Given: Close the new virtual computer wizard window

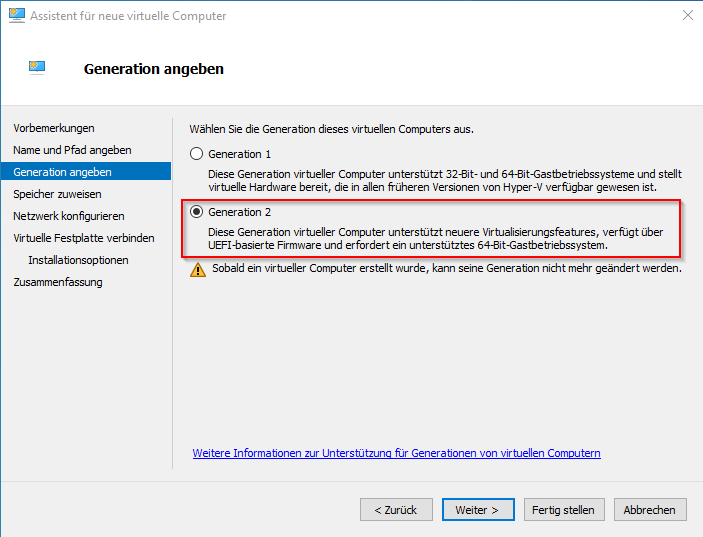Looking at the screenshot, I should click(688, 16).
